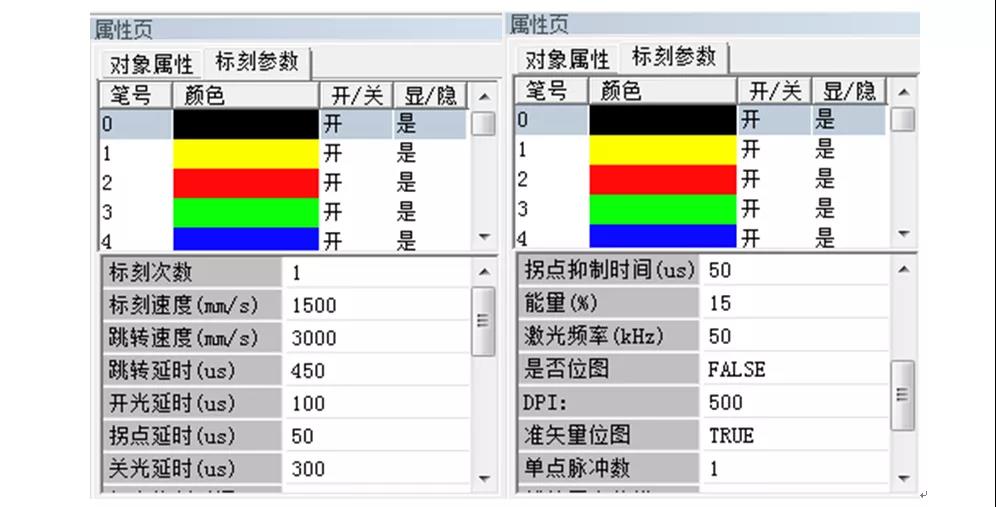
Task: Edit 激光频率(kHz) value field 50
Action: coord(795,336)
